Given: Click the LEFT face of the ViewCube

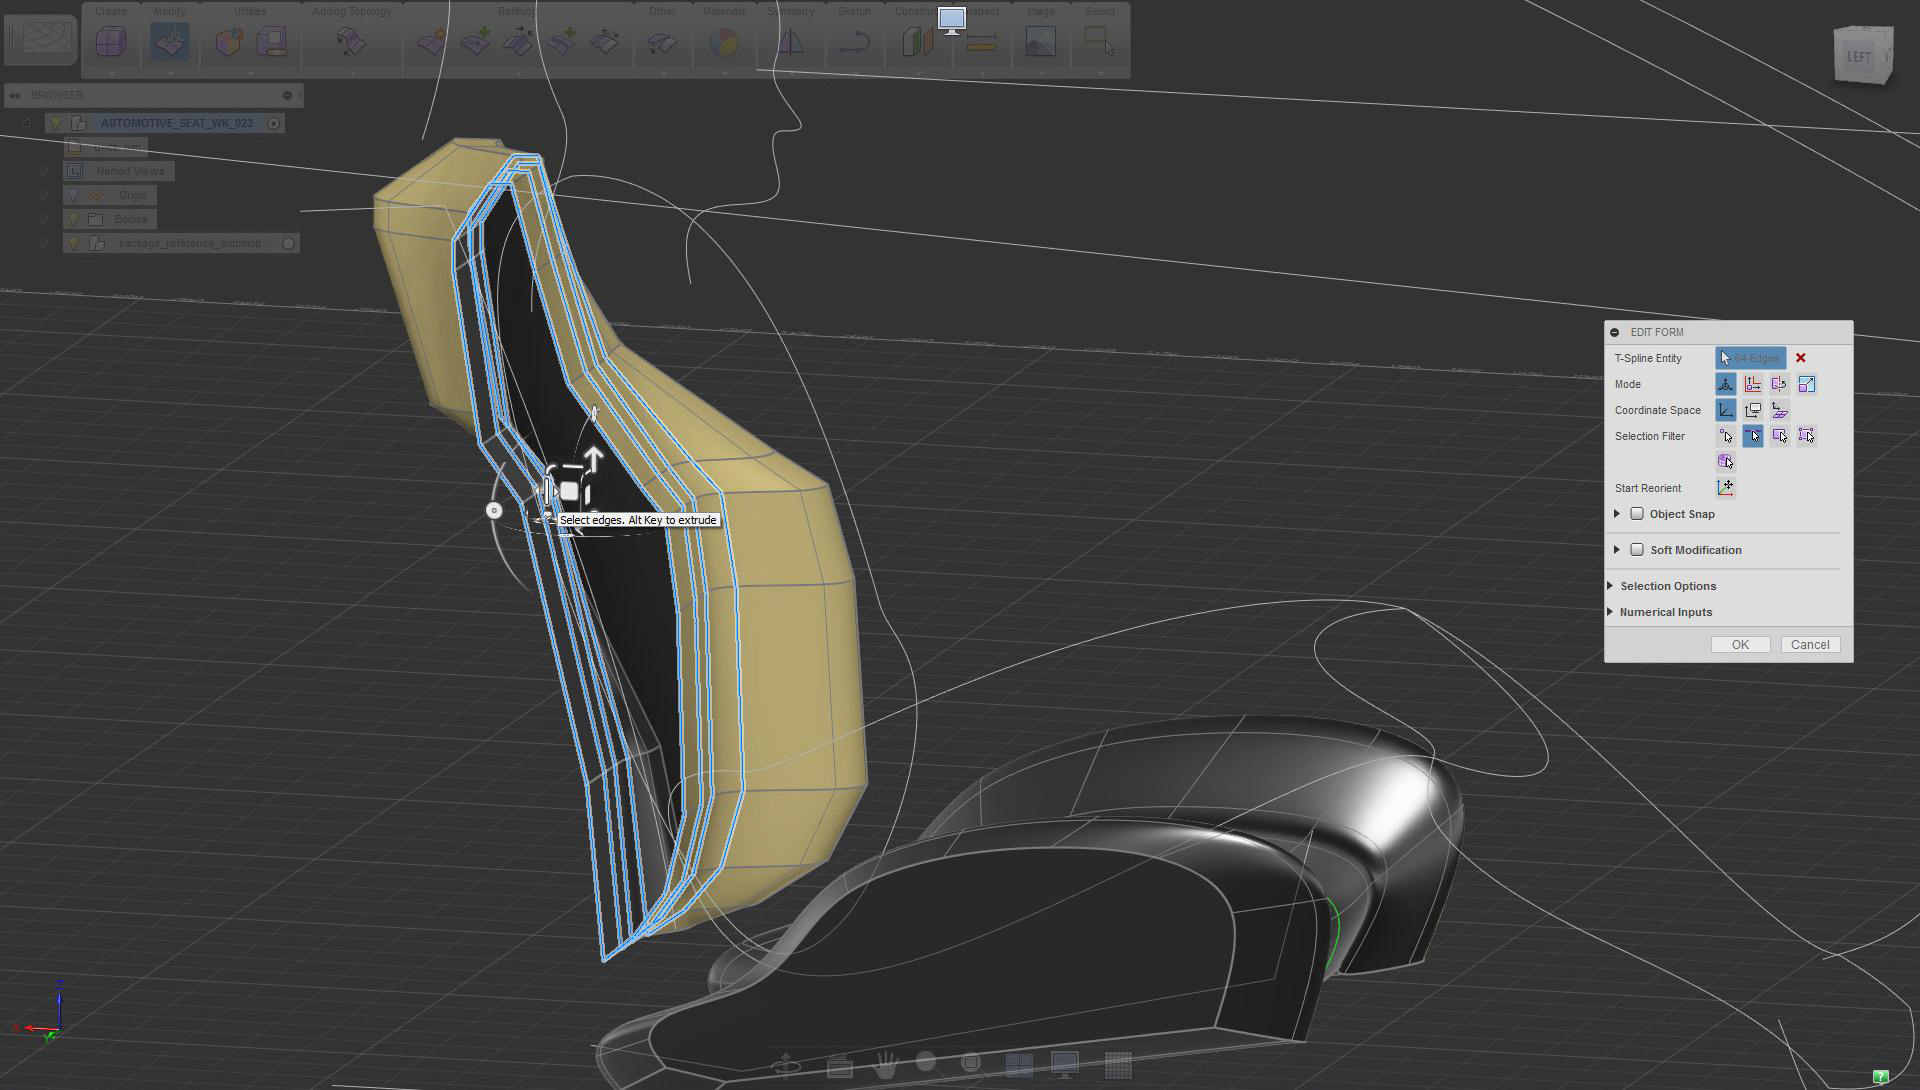Looking at the screenshot, I should (1859, 57).
